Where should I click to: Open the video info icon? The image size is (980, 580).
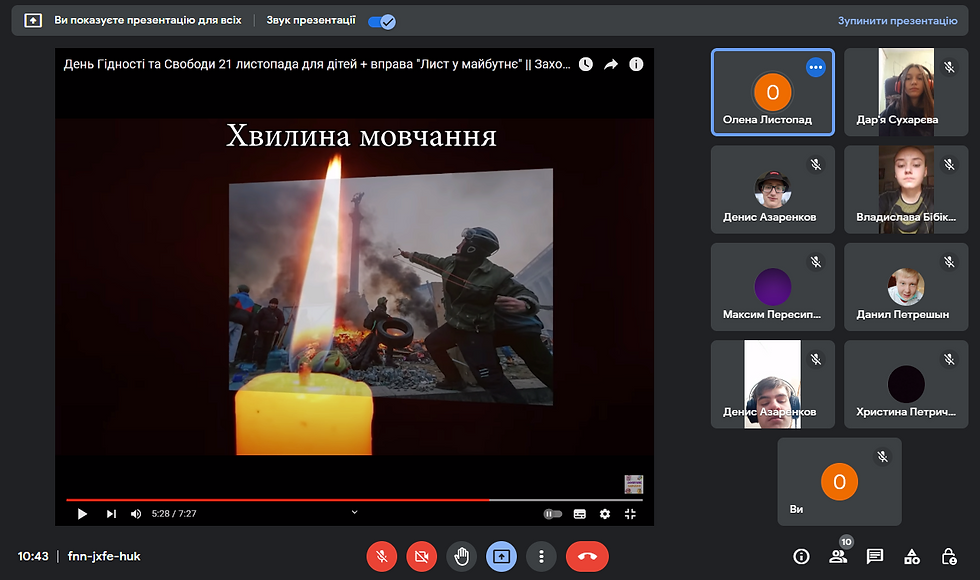click(636, 64)
